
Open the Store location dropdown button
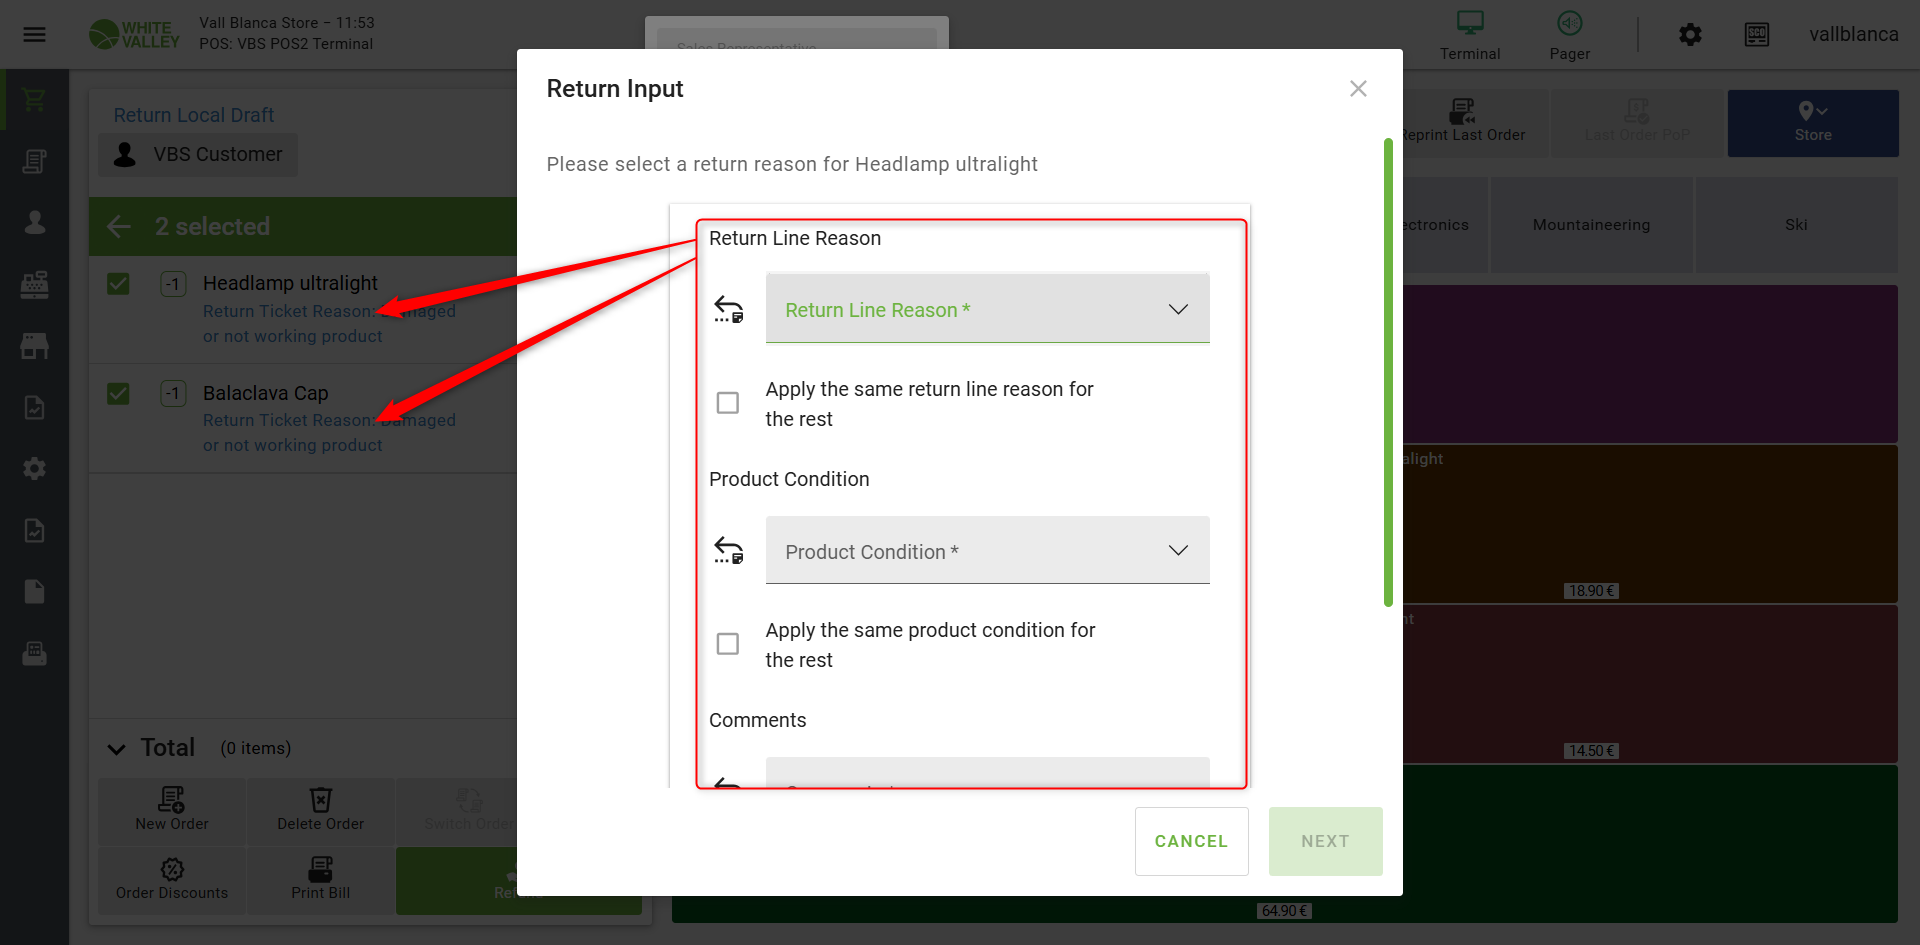point(1813,123)
